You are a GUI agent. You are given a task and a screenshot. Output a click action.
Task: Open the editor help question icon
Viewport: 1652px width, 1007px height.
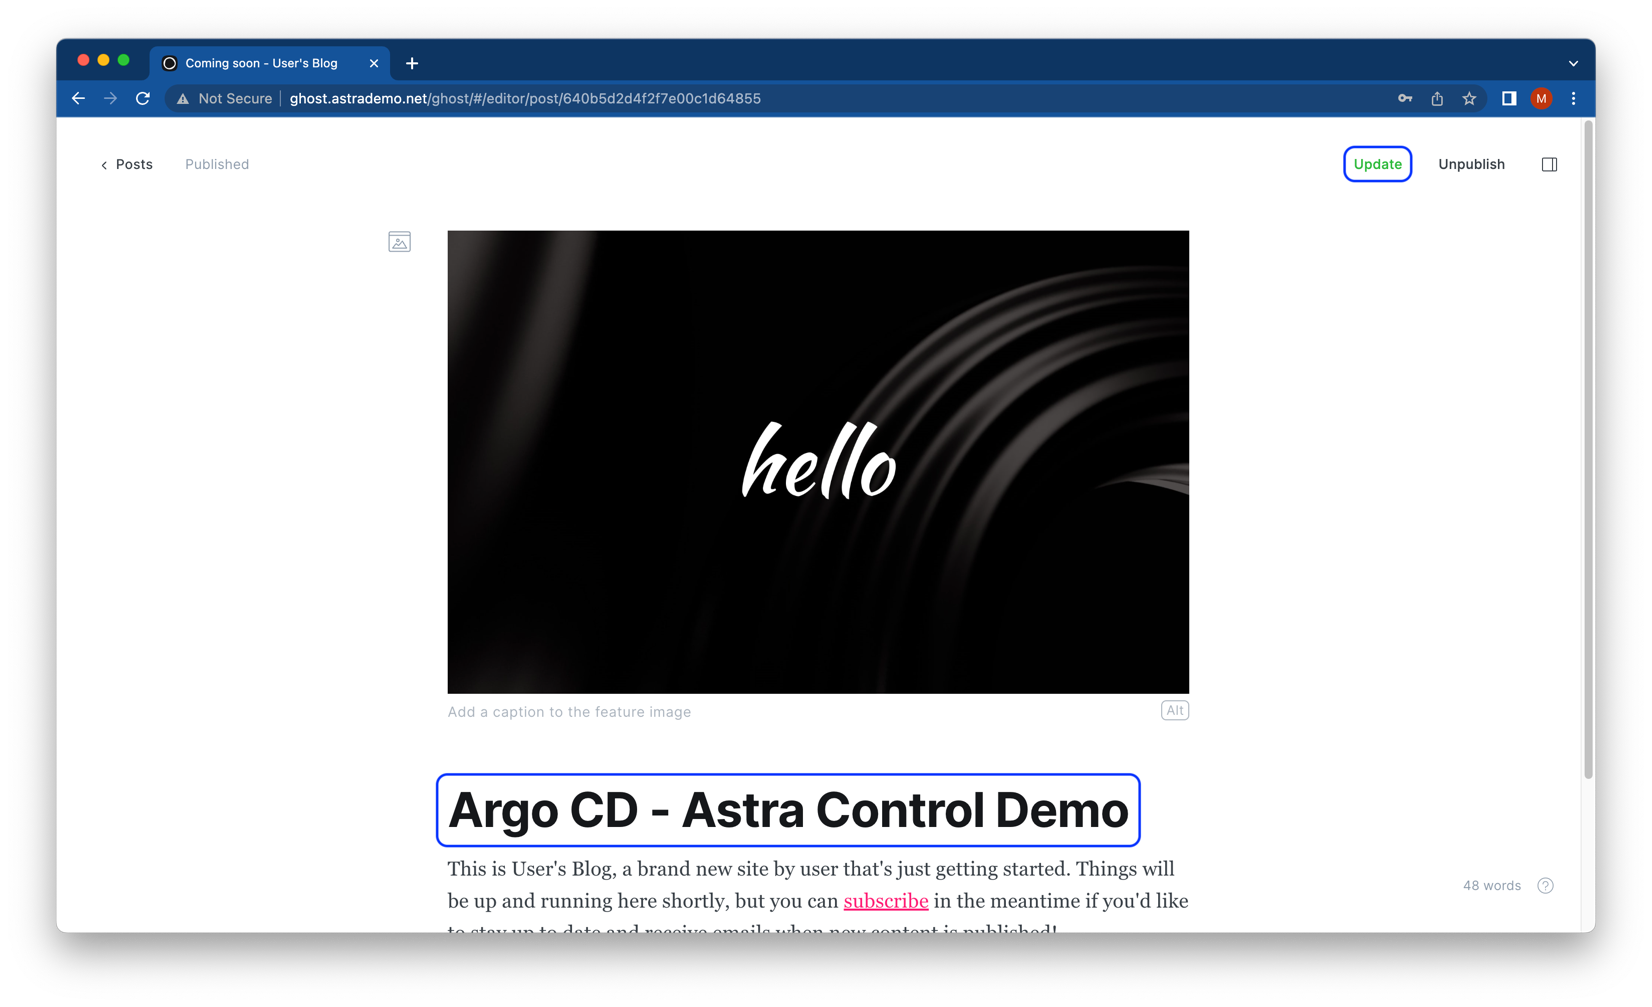1545,885
